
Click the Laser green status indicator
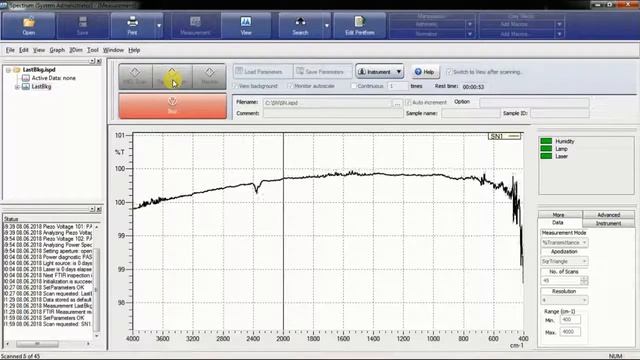click(546, 156)
